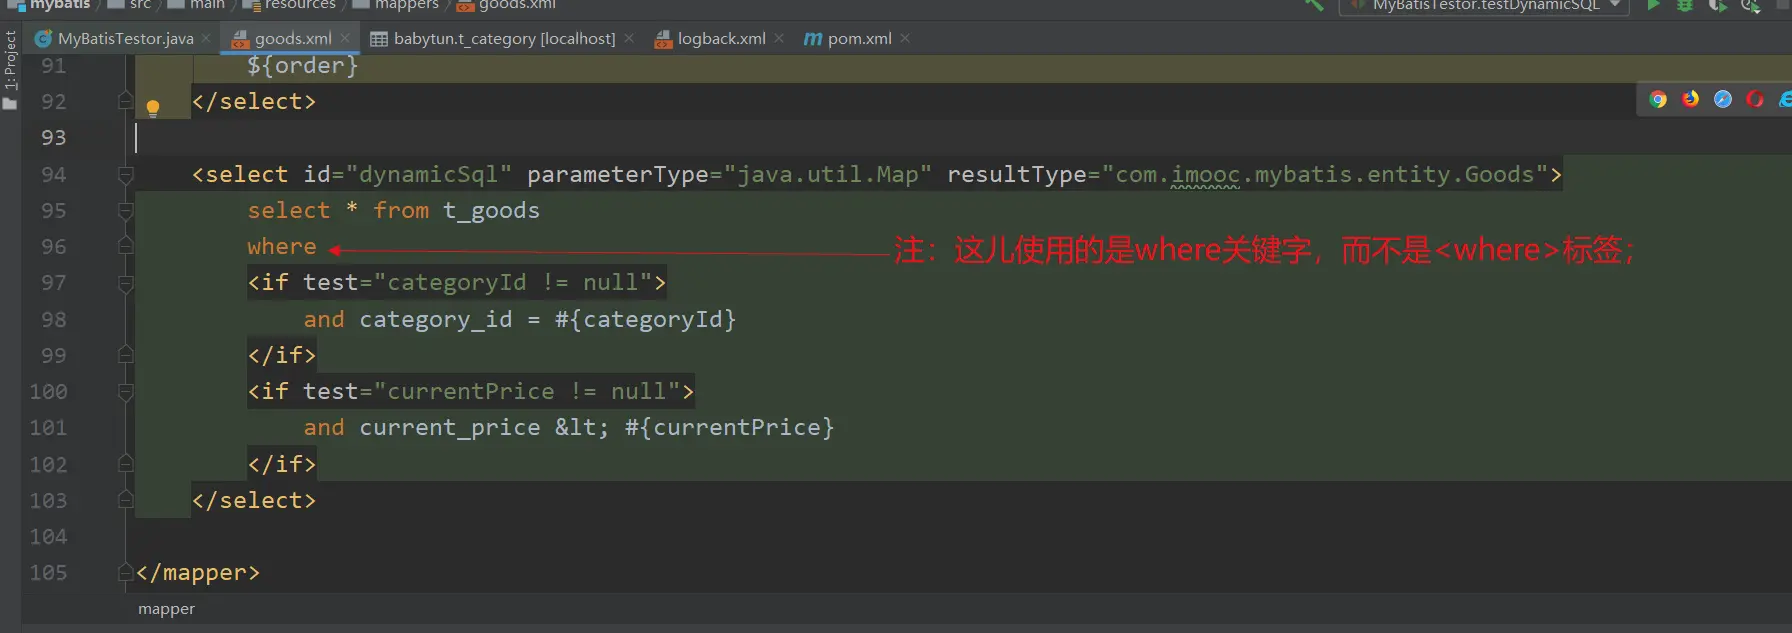The image size is (1792, 633).
Task: Click the mappers breadcrumb folder
Action: coord(406,5)
